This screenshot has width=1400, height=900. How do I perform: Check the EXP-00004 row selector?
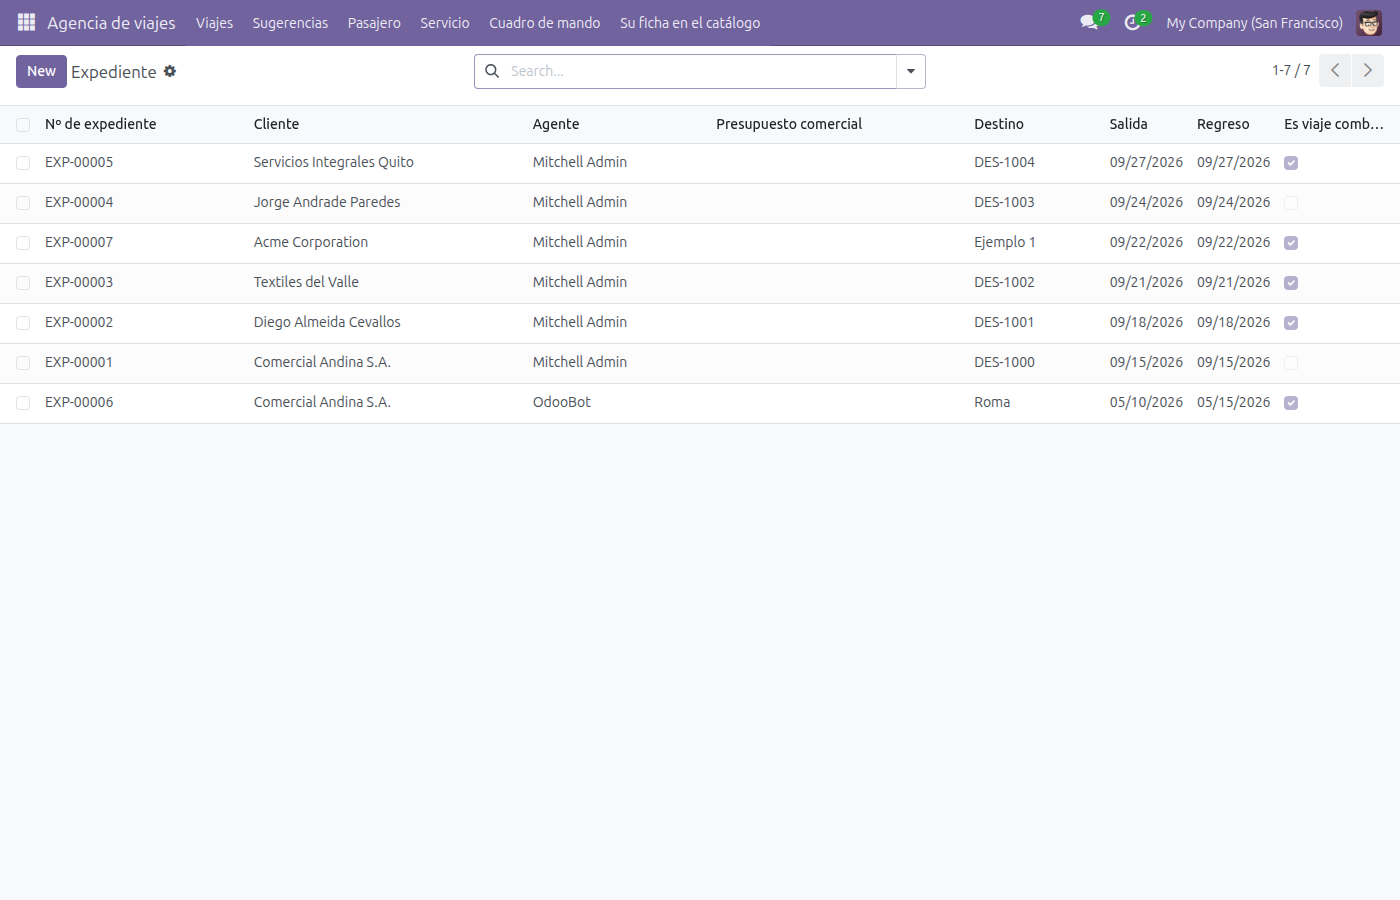(23, 203)
